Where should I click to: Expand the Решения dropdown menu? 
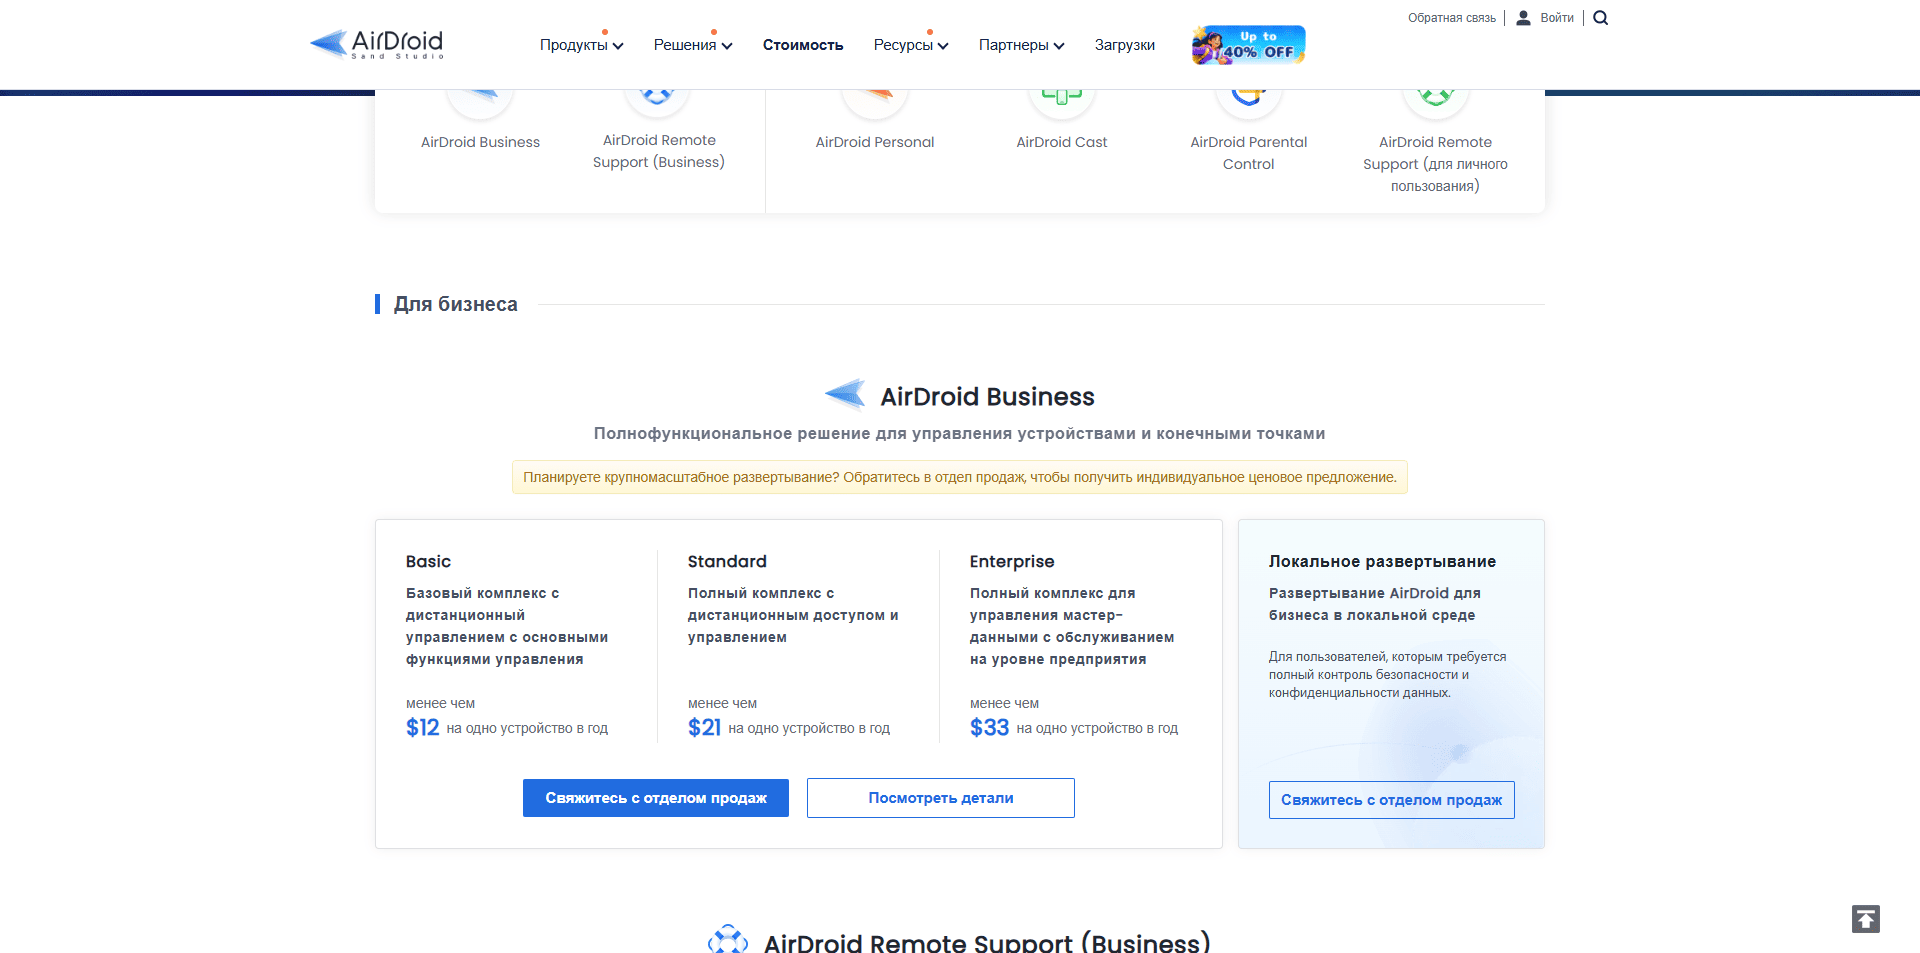(693, 45)
